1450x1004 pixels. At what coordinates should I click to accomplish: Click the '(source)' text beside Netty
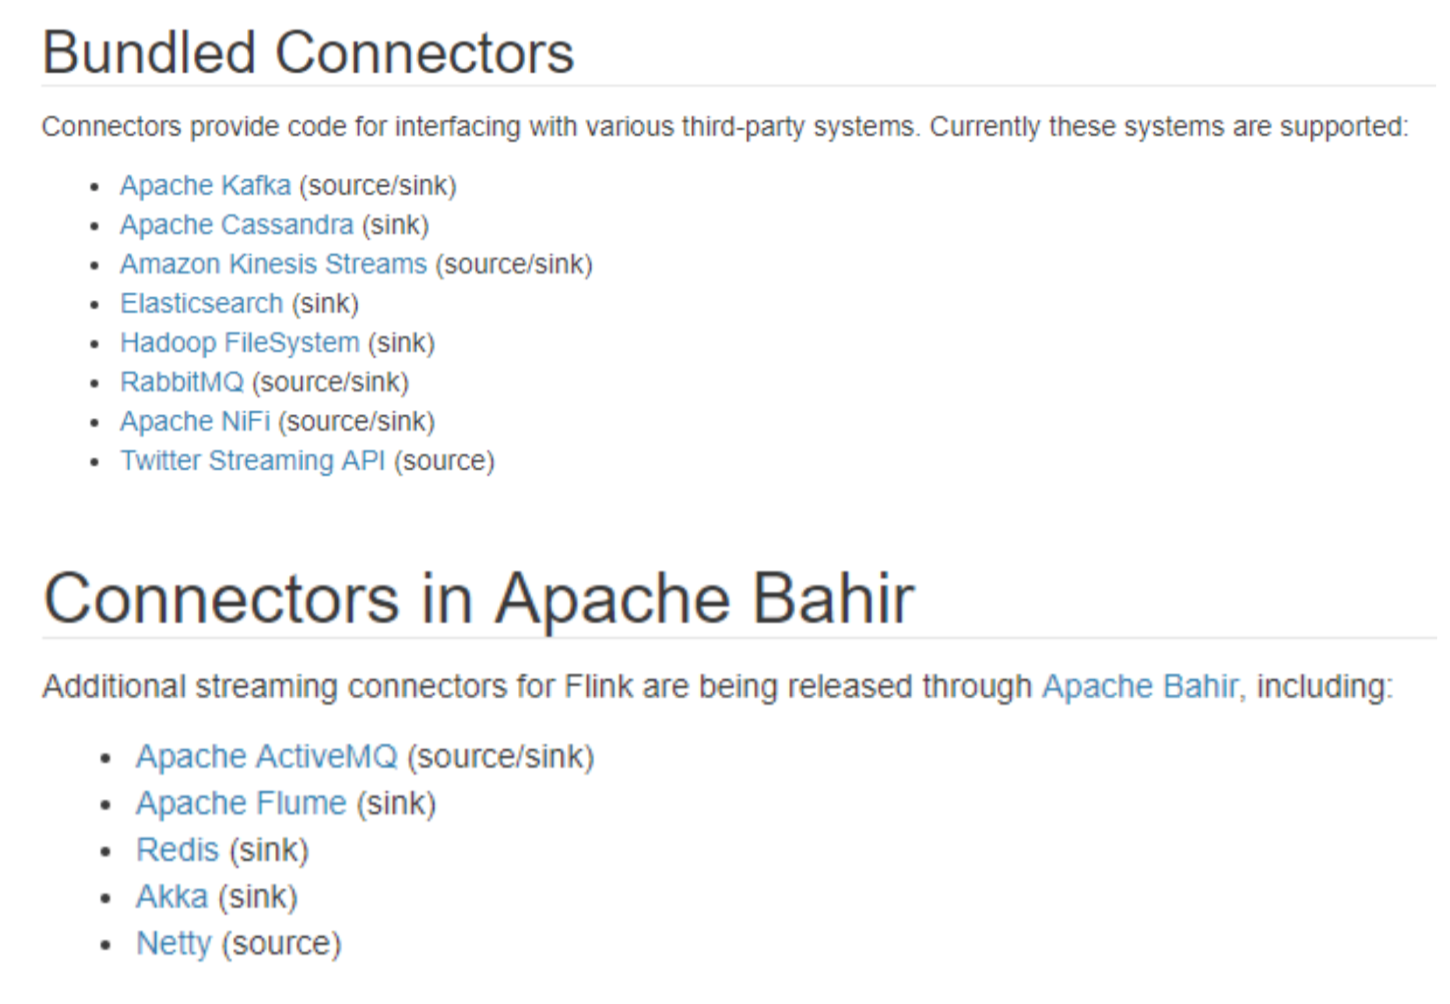[282, 944]
